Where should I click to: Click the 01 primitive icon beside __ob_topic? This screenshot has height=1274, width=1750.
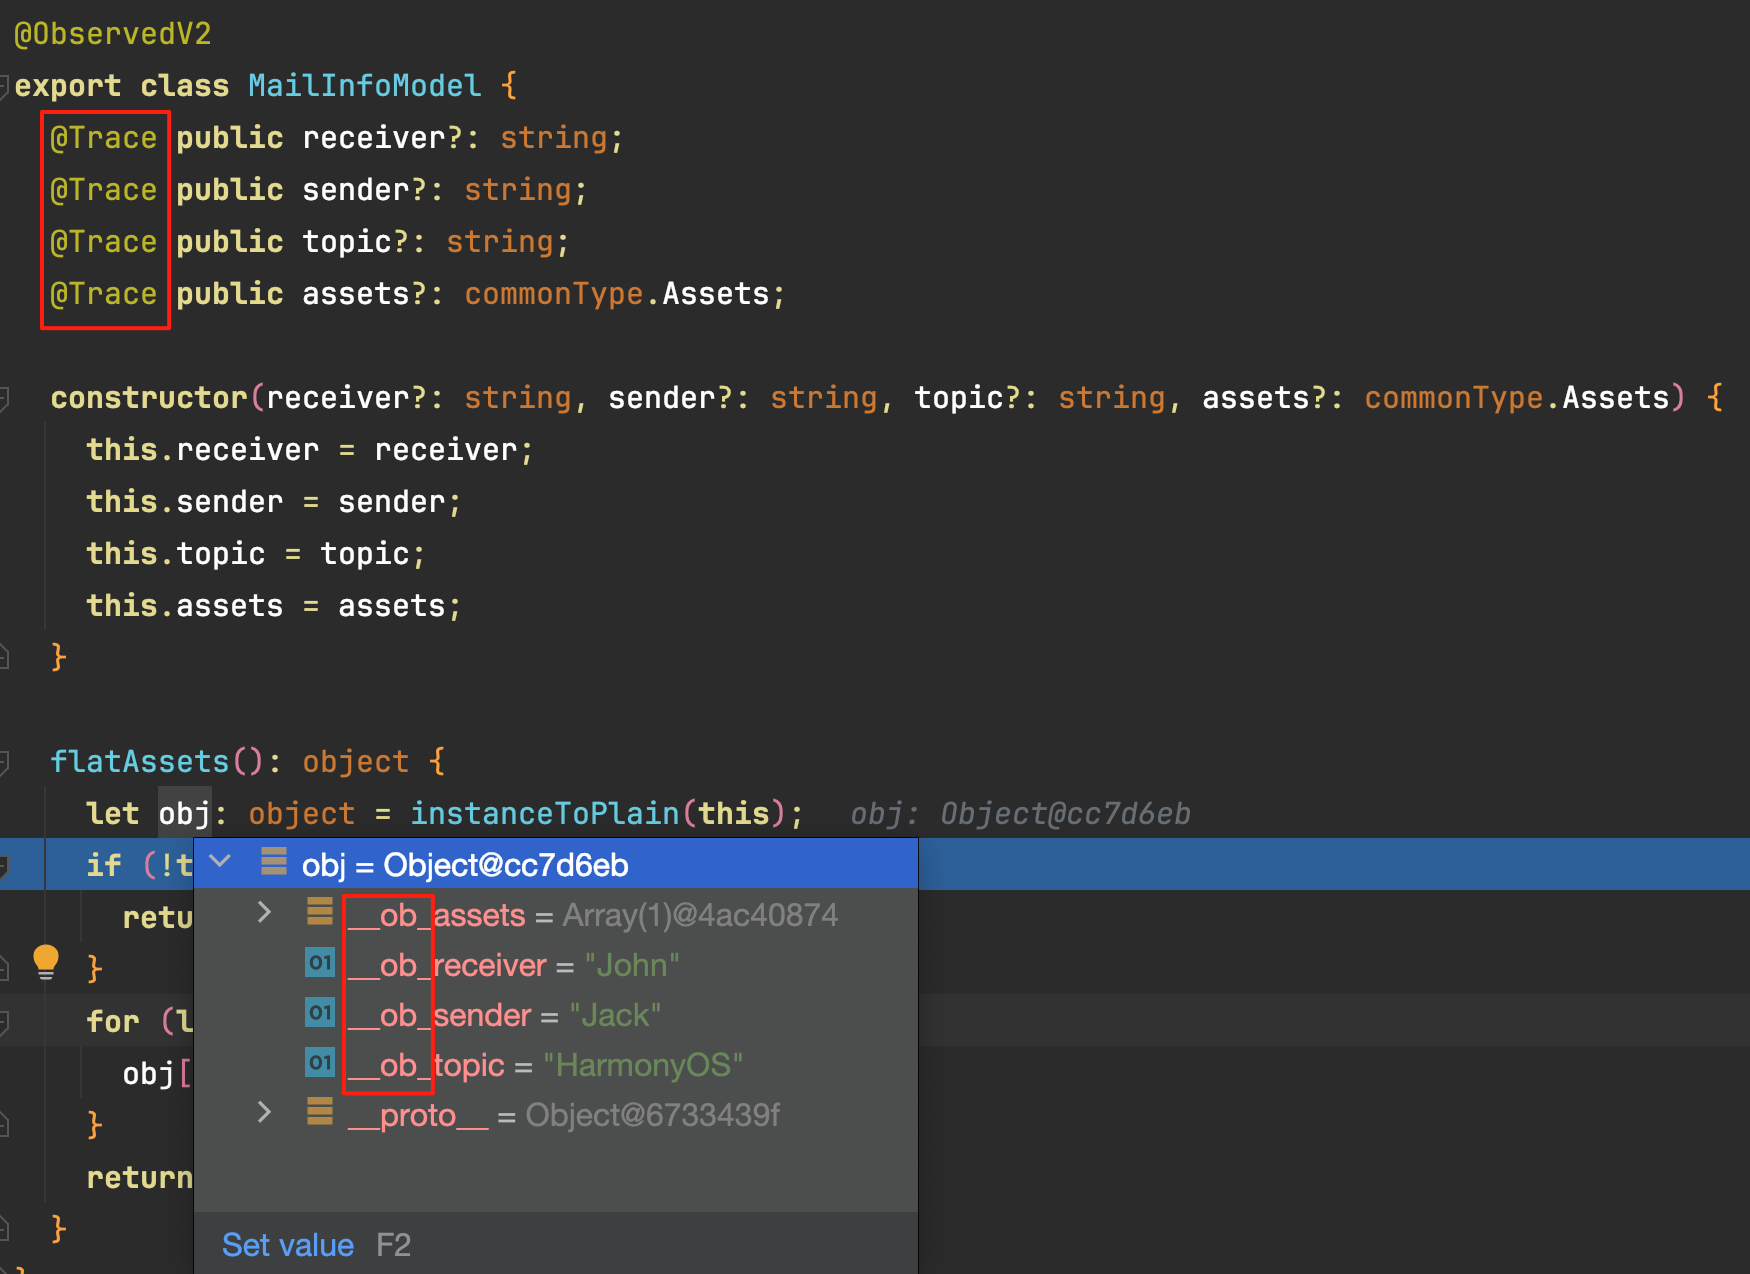(320, 1063)
